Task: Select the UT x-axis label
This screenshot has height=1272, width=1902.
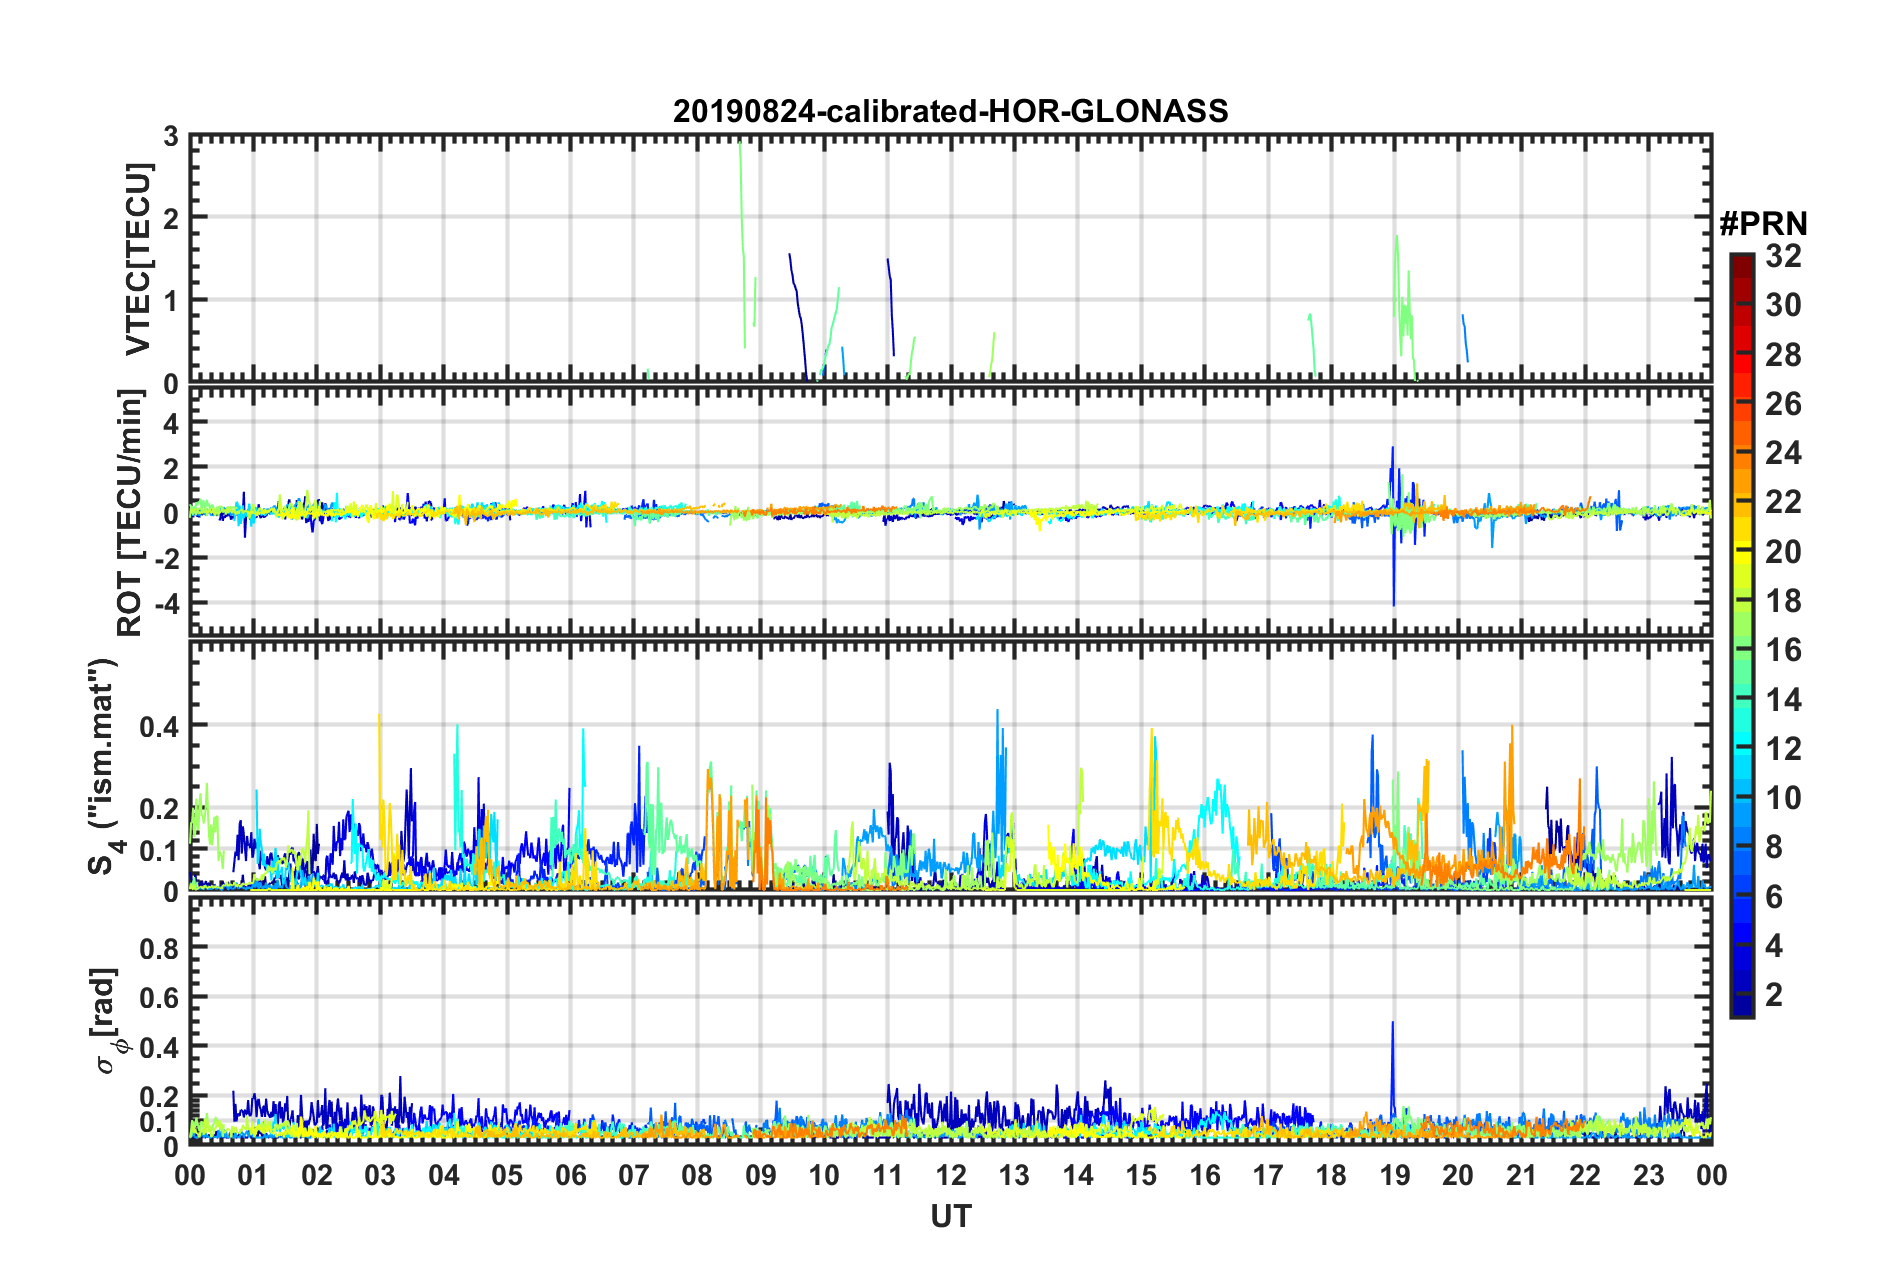Action: coord(950,1216)
